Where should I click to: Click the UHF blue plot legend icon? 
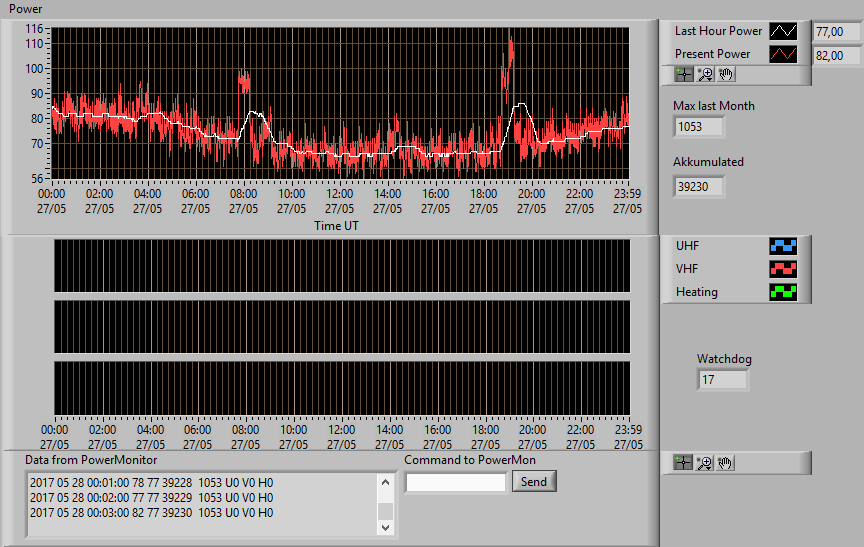[x=783, y=246]
